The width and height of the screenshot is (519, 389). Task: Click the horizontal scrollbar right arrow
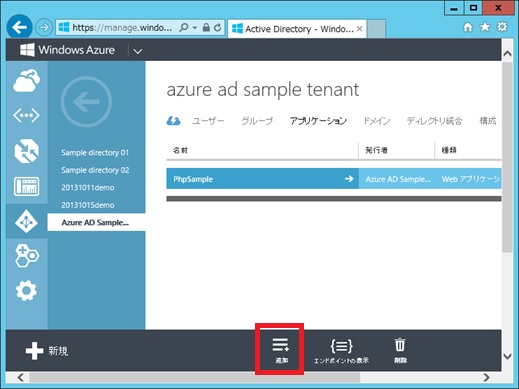click(486, 377)
